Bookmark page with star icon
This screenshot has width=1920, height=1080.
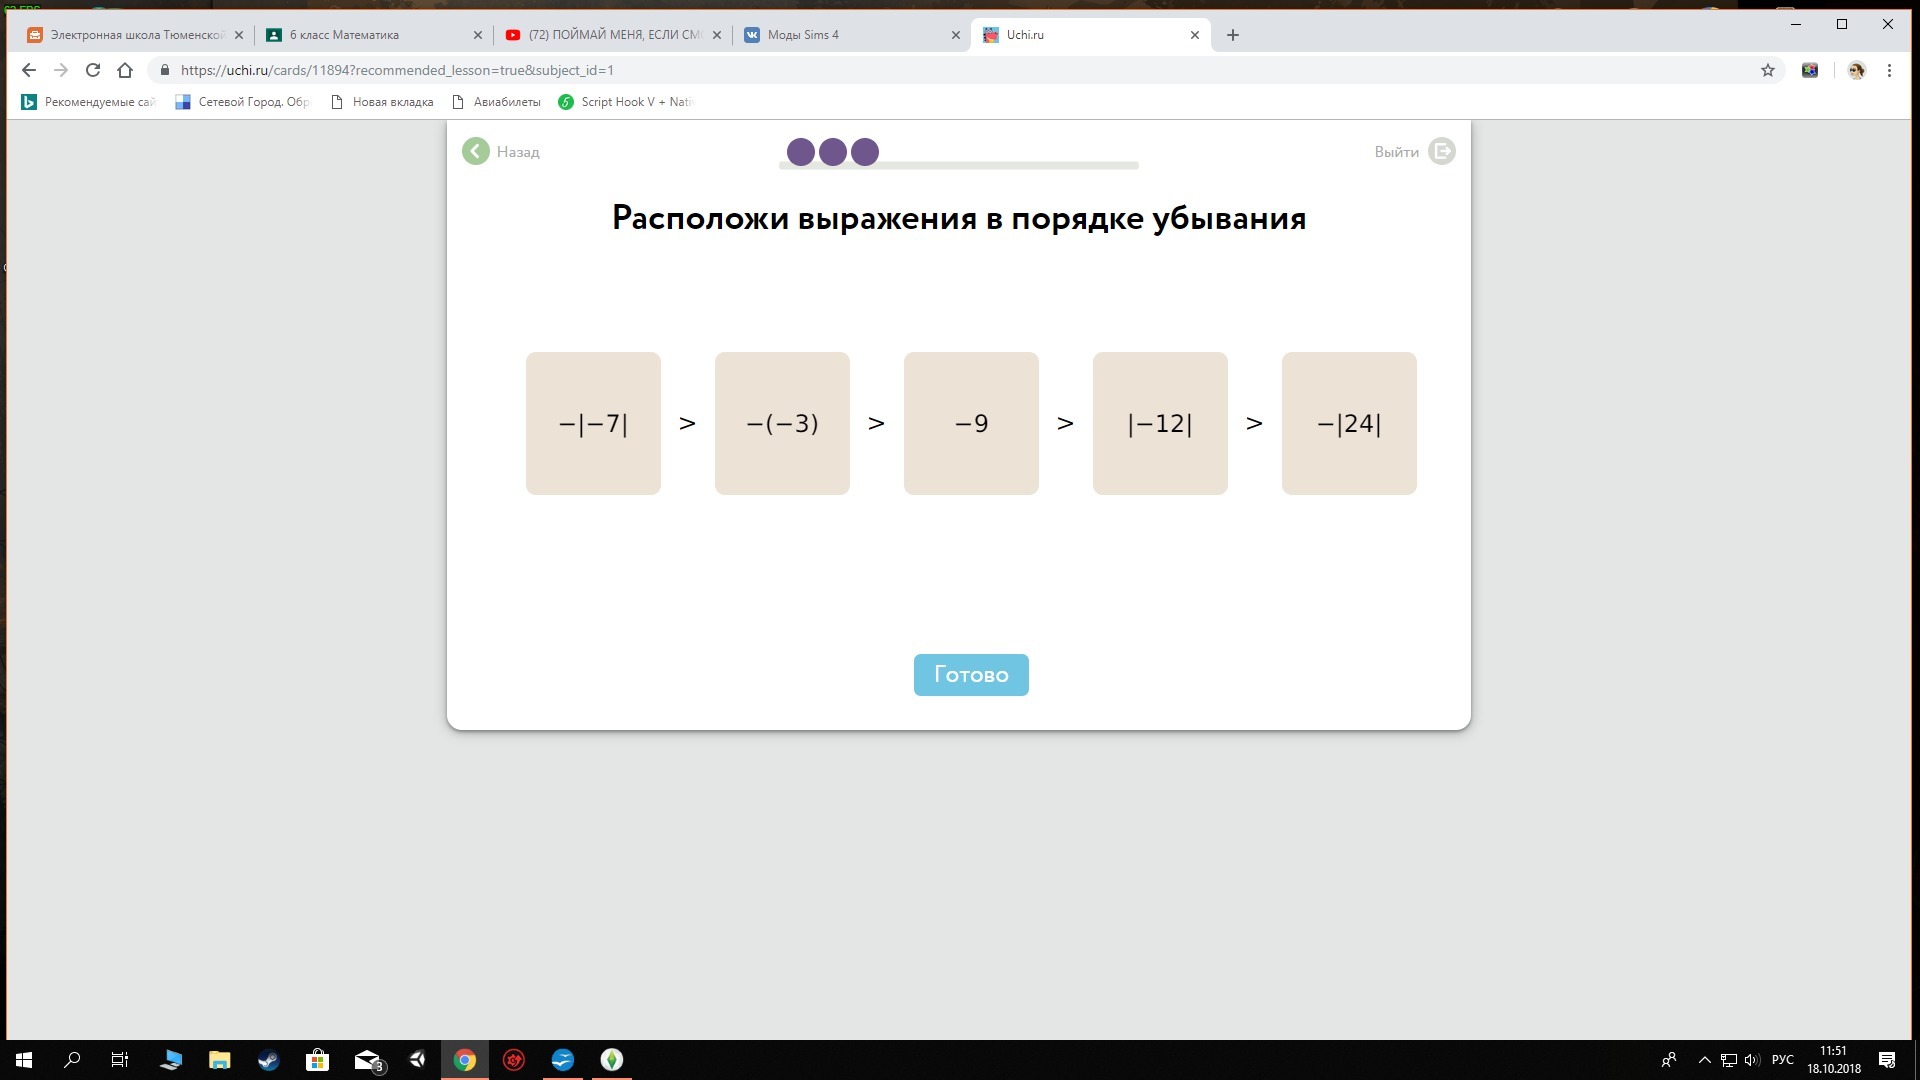[x=1767, y=70]
